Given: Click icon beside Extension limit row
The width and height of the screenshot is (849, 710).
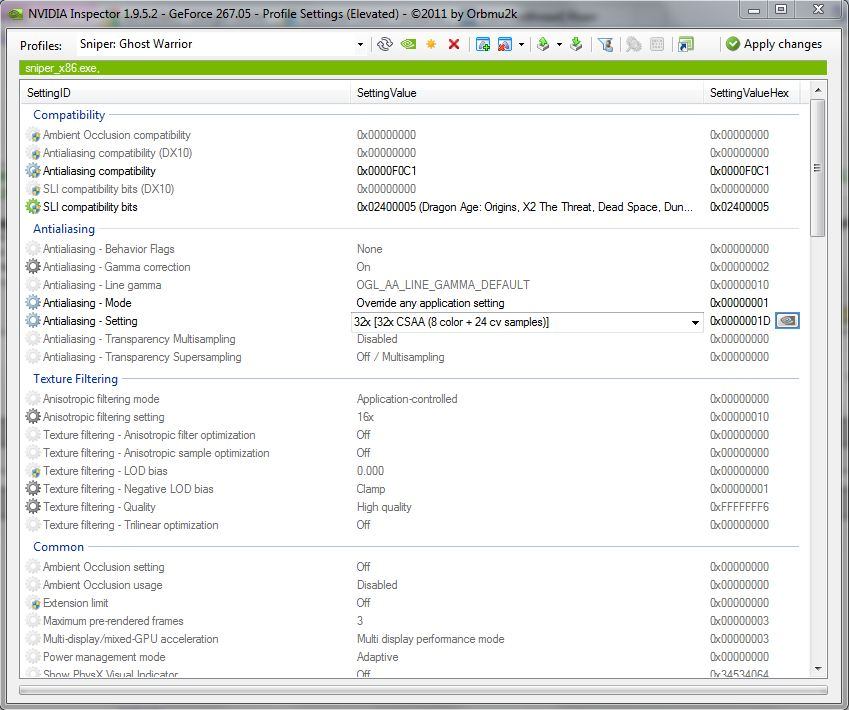Looking at the screenshot, I should tap(34, 603).
